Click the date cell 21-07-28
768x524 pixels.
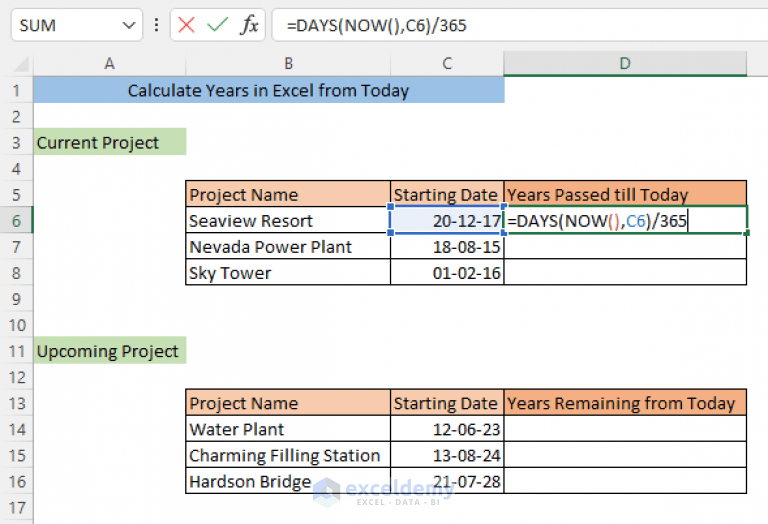point(447,481)
